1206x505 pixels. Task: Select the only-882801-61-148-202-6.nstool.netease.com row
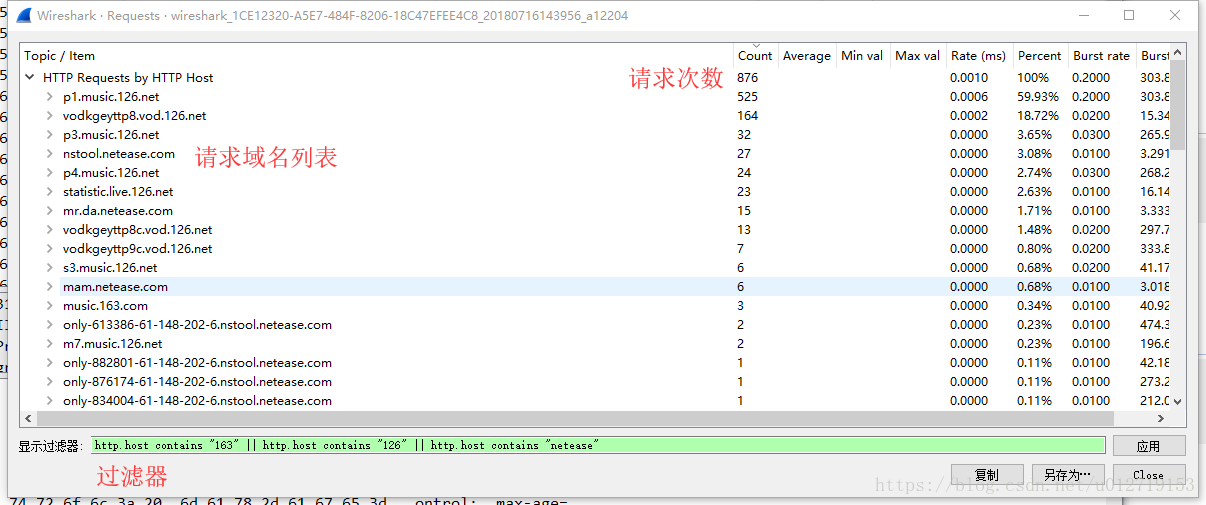(596, 363)
